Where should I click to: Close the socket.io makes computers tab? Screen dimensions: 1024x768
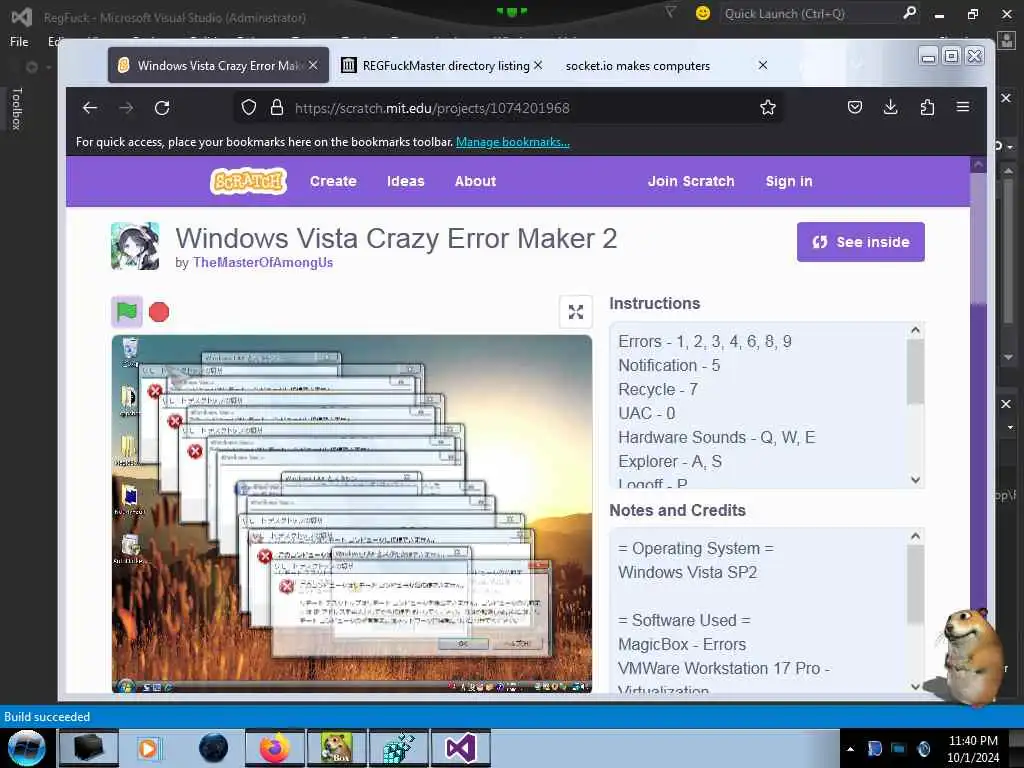pyautogui.click(x=762, y=65)
